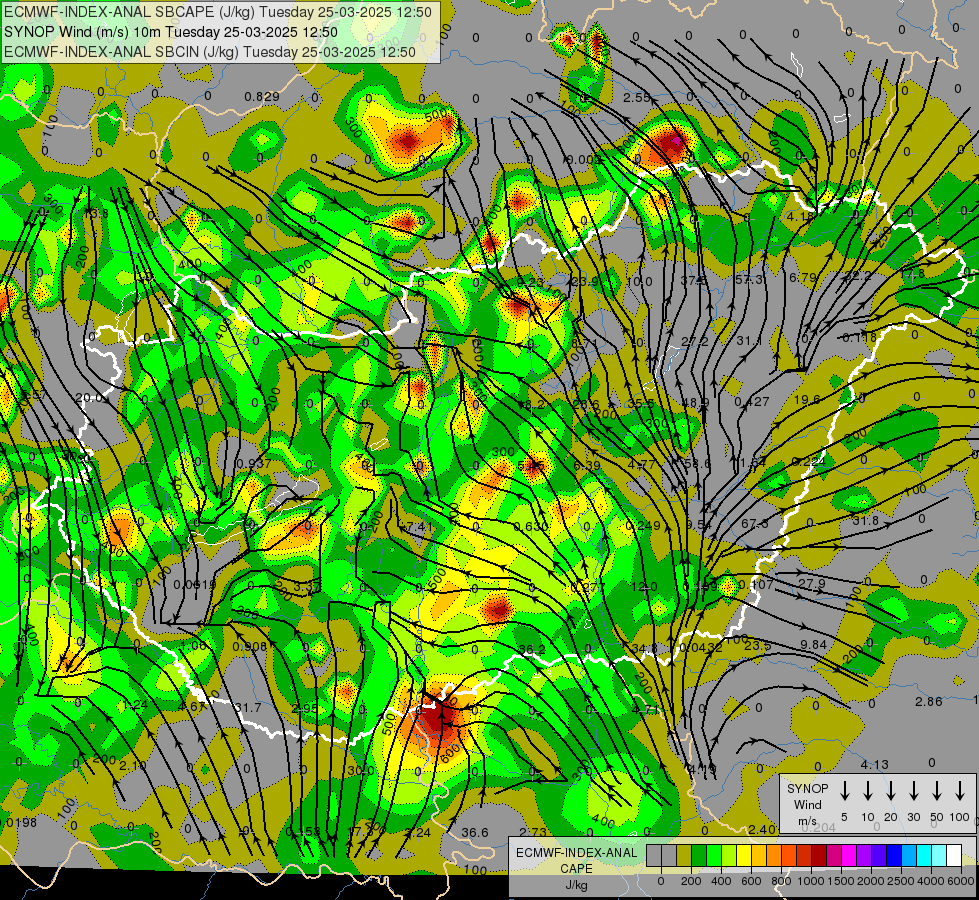
Task: Click the SBCAPE title line in header
Action: tap(217, 12)
